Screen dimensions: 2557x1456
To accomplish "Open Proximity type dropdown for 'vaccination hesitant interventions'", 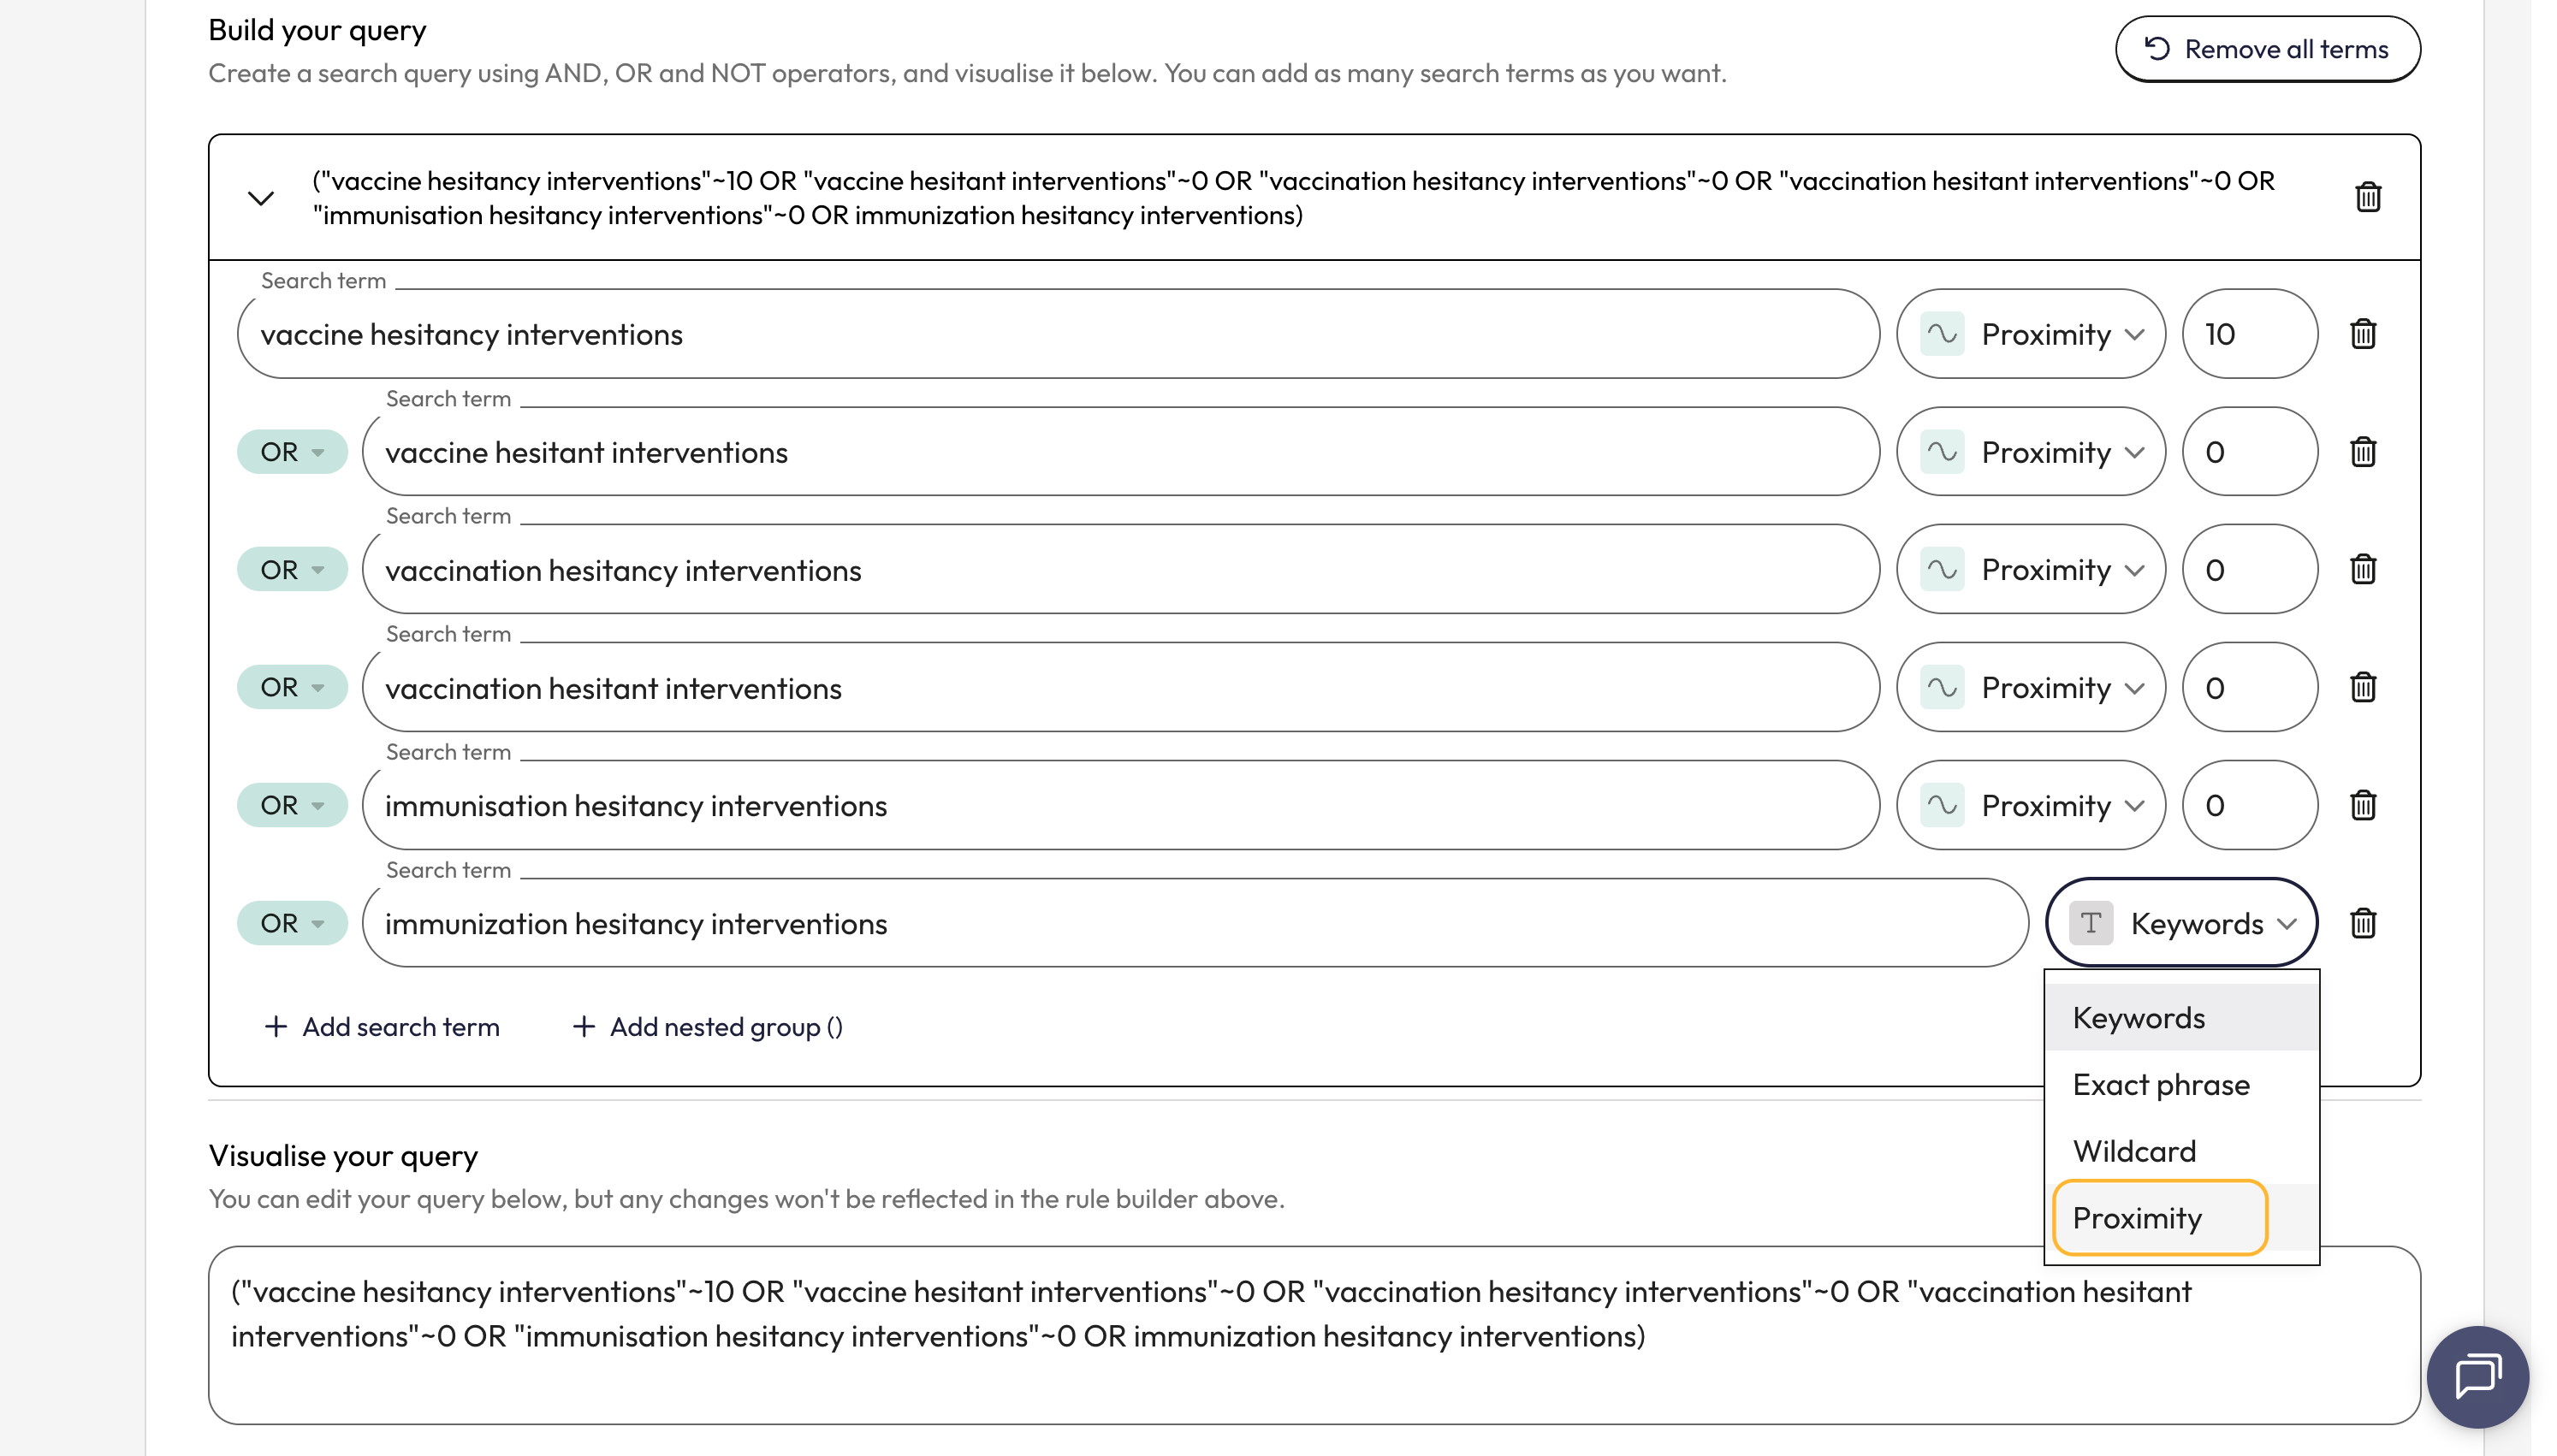I will (2030, 688).
